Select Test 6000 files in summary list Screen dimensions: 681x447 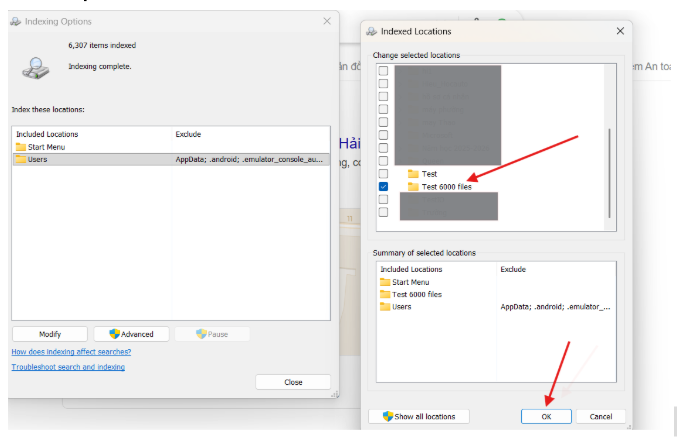click(x=417, y=294)
